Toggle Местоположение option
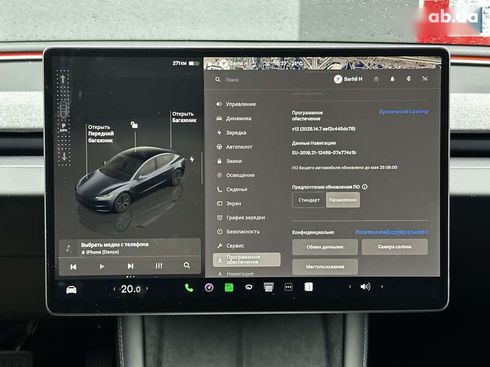 [x=325, y=267]
